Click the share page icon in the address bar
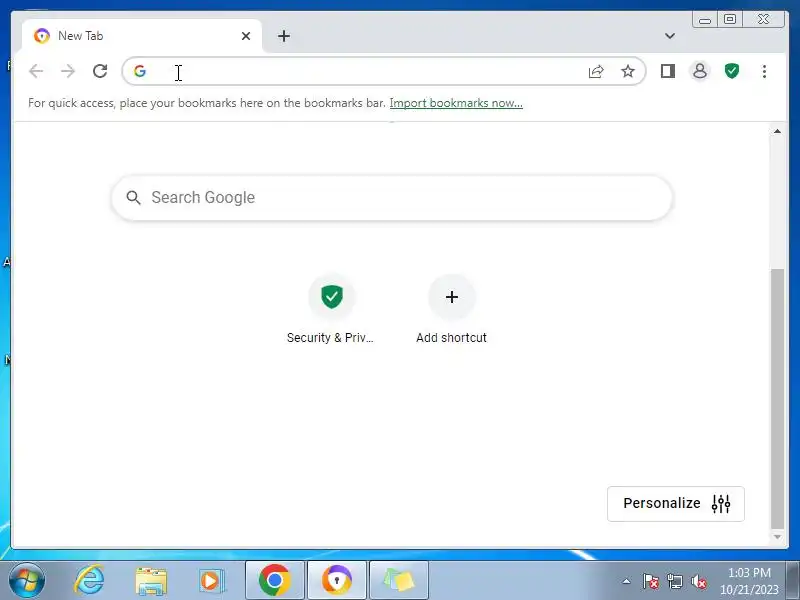Viewport: 800px width, 600px height. [x=596, y=71]
